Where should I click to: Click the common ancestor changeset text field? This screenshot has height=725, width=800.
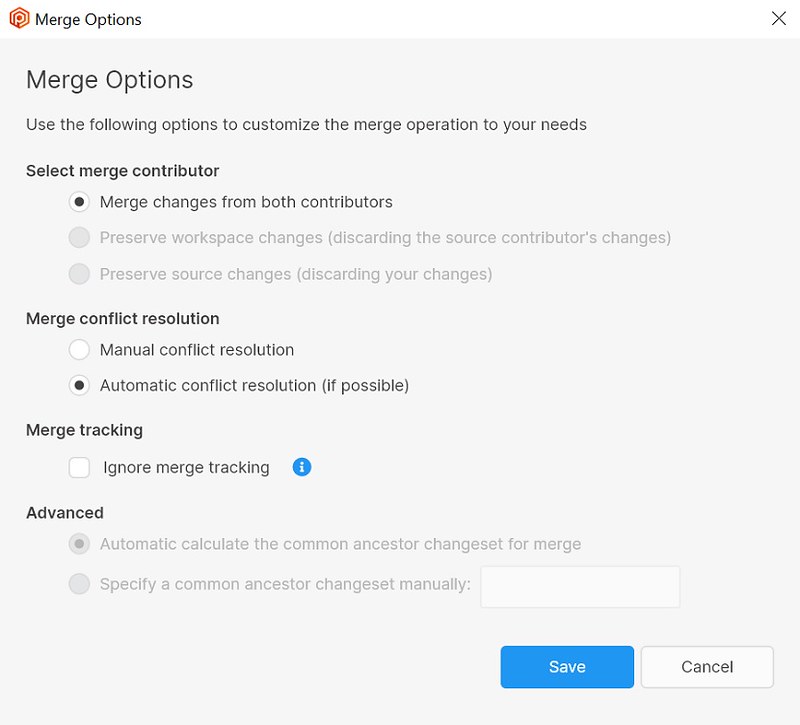coord(580,587)
